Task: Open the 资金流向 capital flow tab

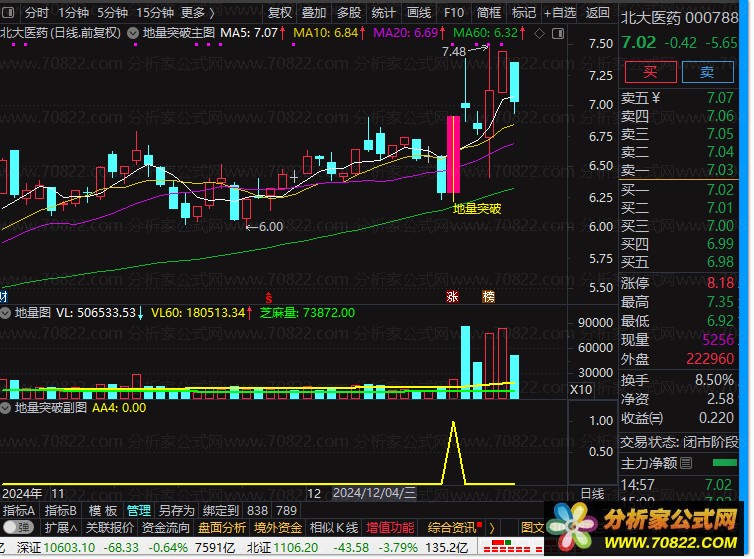Action: click(166, 528)
